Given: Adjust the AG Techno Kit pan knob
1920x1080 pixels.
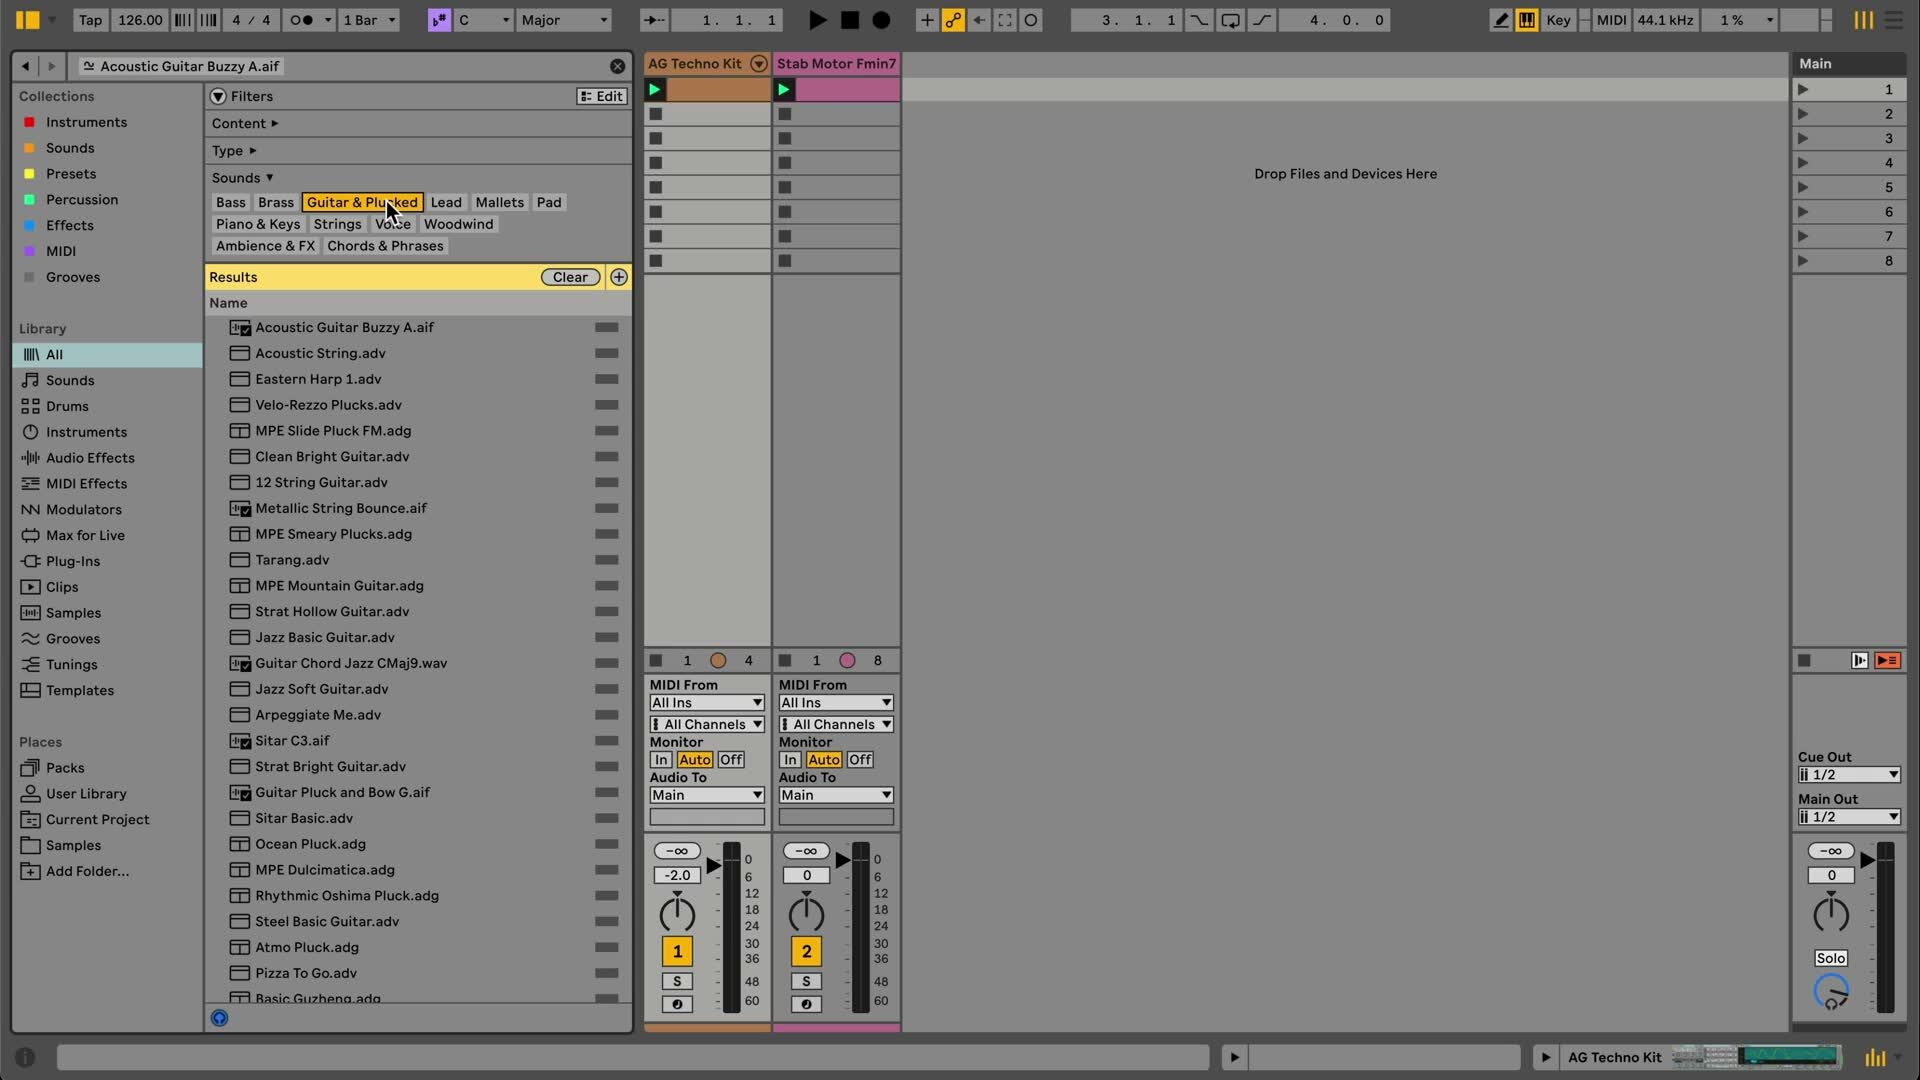Looking at the screenshot, I should (x=677, y=914).
